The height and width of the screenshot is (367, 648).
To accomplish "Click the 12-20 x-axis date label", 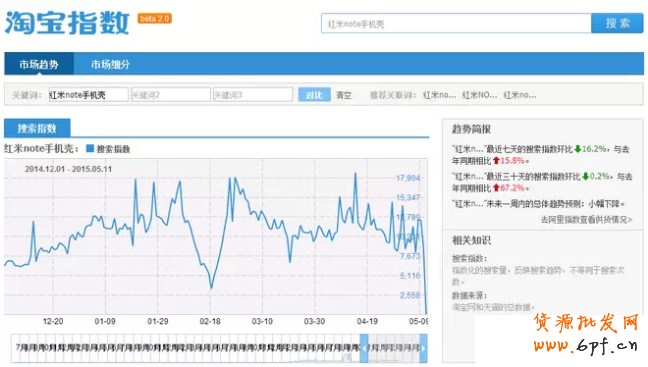I will coord(53,322).
